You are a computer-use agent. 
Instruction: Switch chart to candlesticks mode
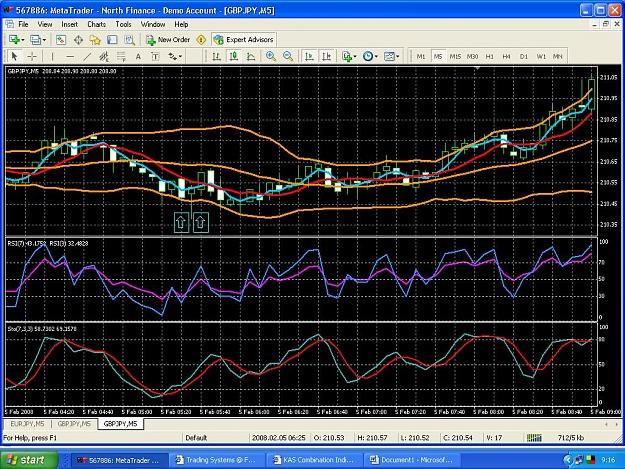click(x=234, y=56)
